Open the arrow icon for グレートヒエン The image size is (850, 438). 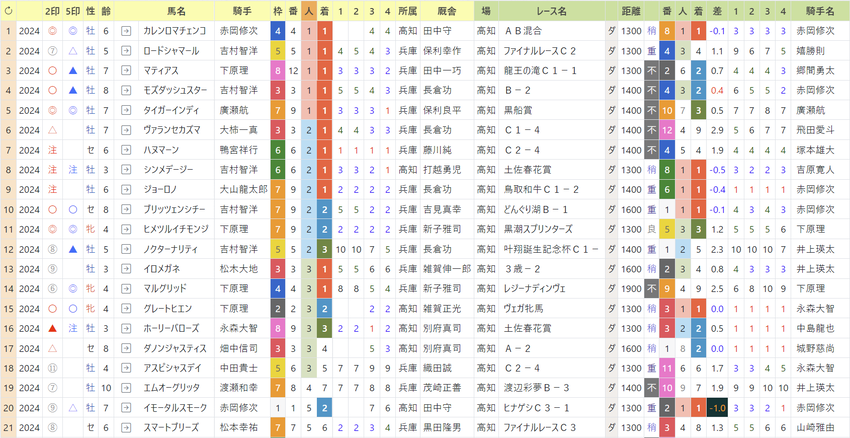(x=126, y=308)
